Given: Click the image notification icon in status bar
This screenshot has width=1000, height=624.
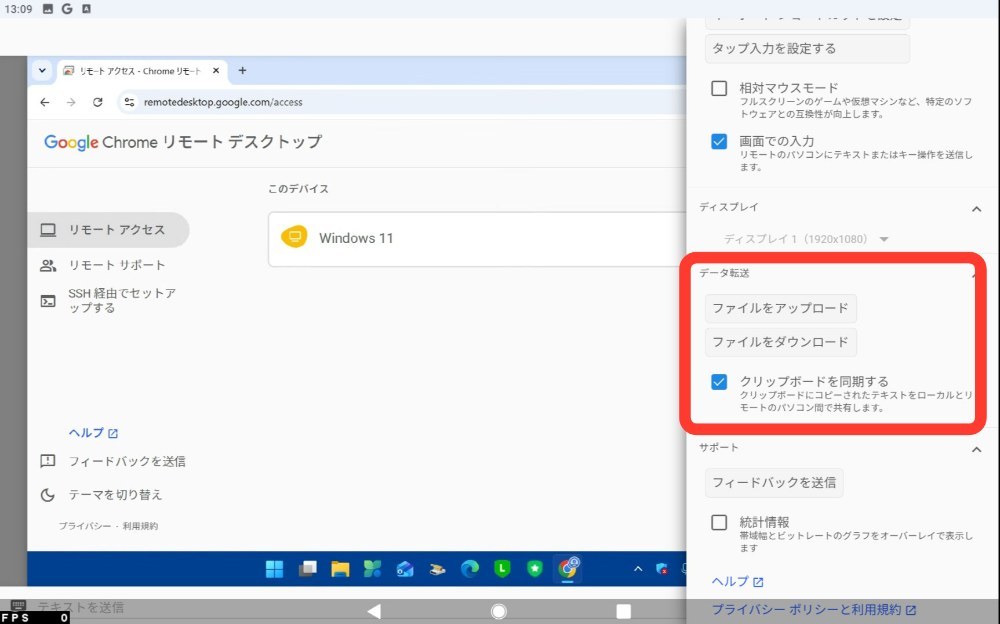Looking at the screenshot, I should pyautogui.click(x=48, y=9).
